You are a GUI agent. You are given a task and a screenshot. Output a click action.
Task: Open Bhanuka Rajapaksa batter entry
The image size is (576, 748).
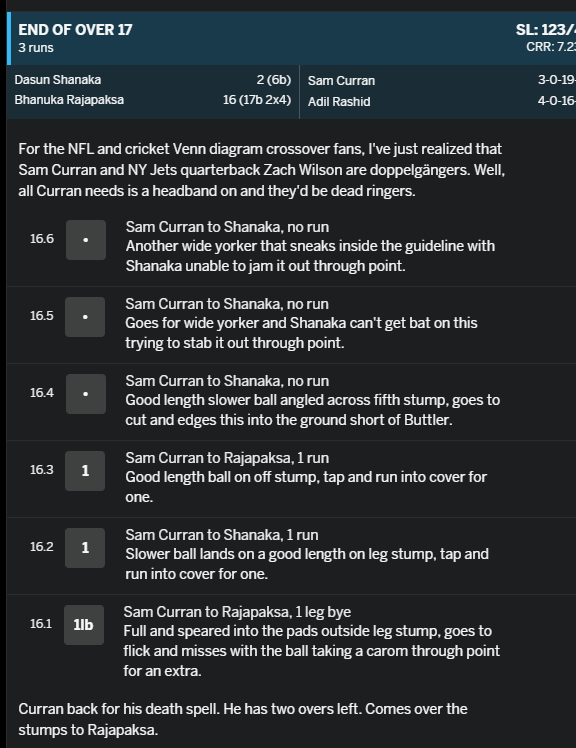pyautogui.click(x=69, y=100)
